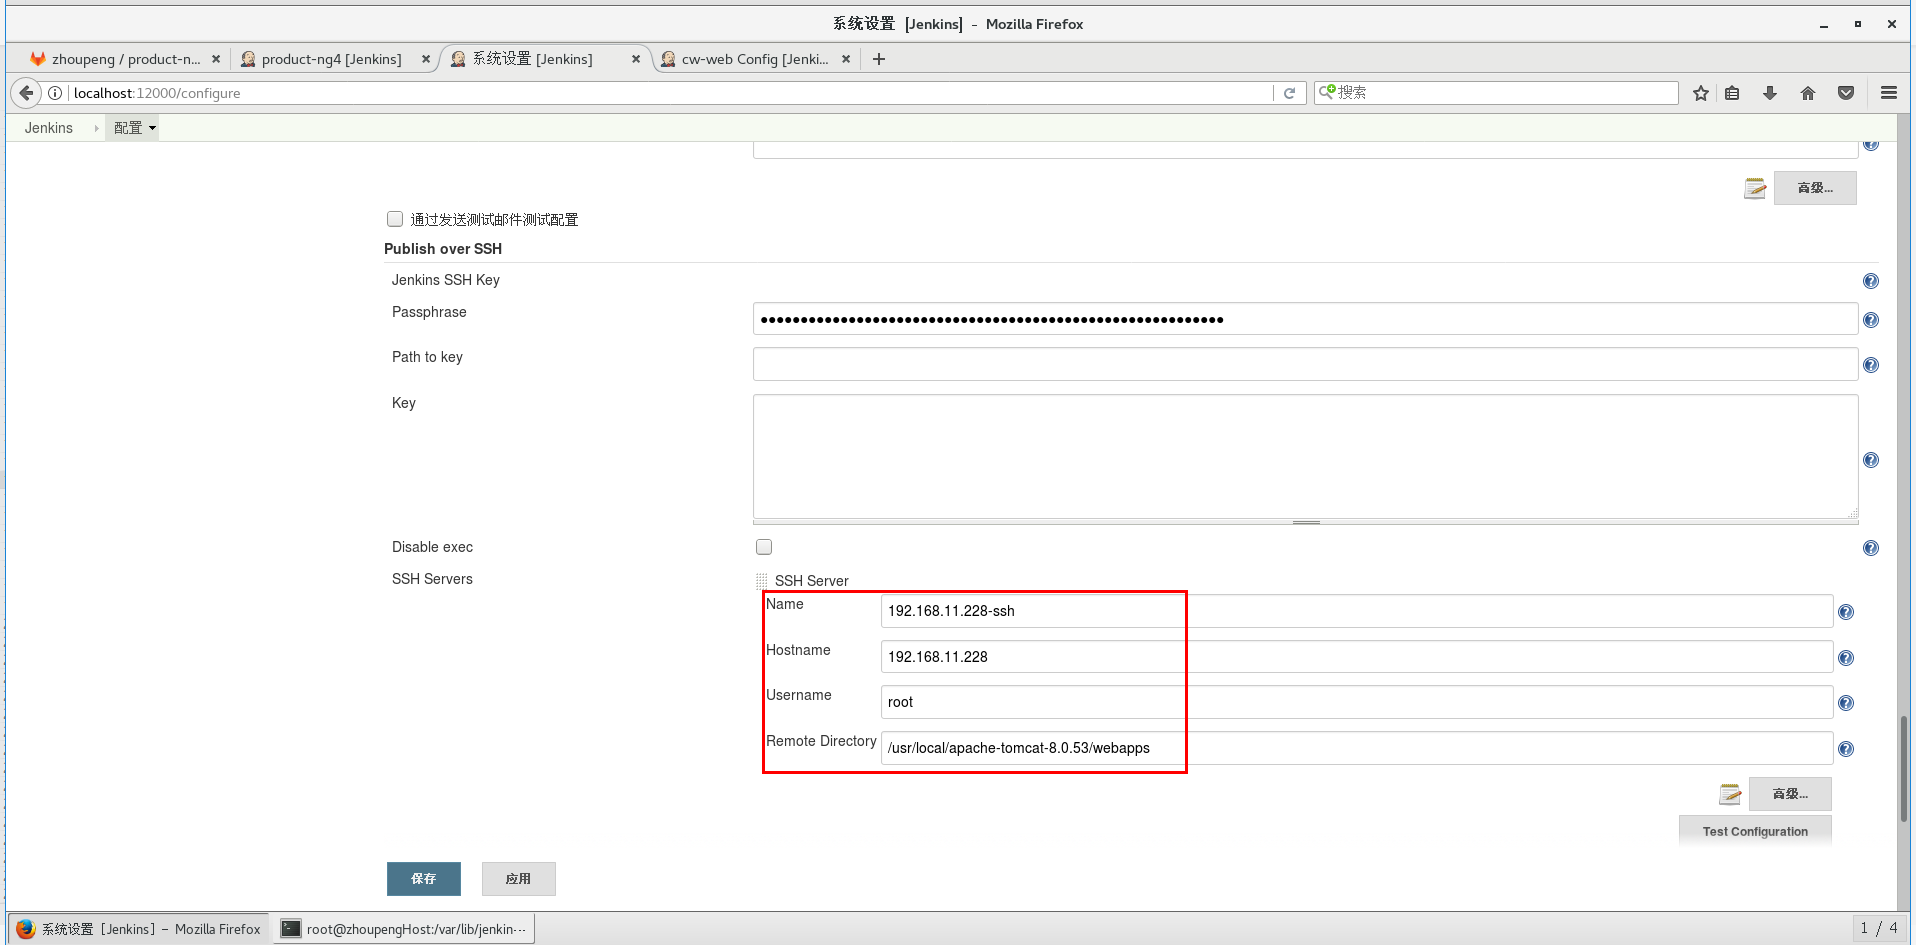
Task: Click 保存 save button
Action: click(424, 879)
